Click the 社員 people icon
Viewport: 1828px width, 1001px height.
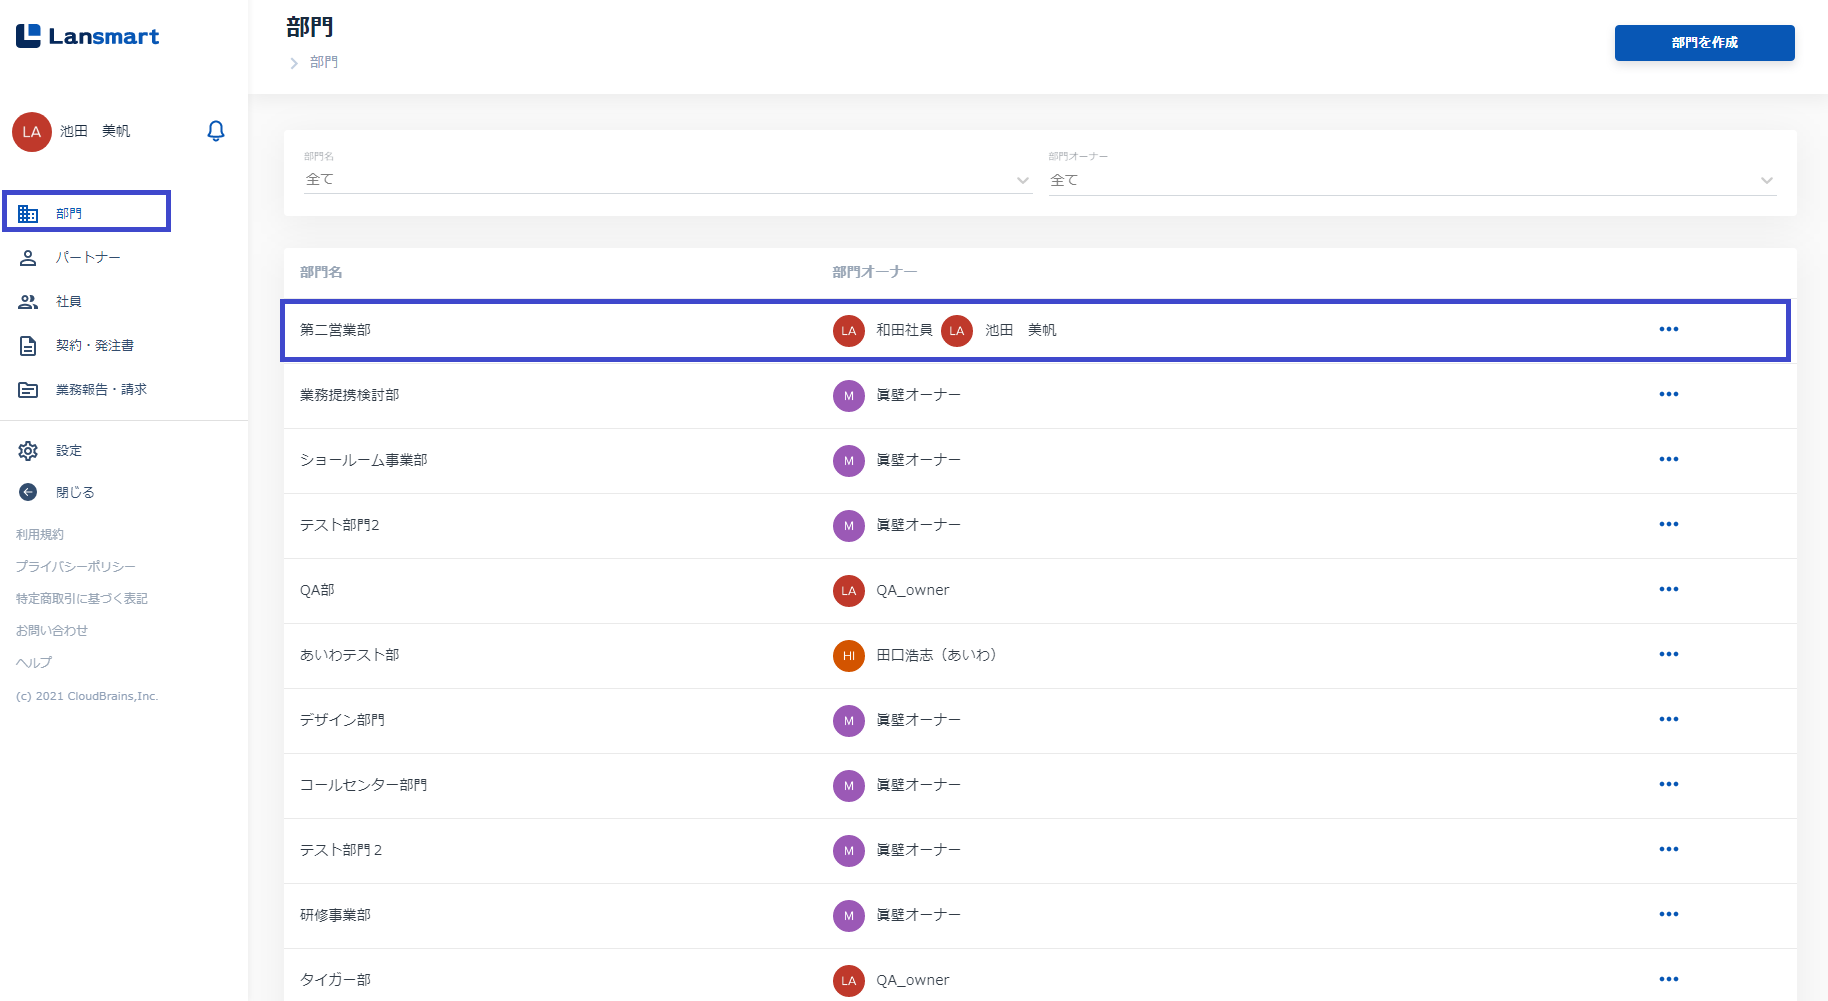tap(28, 302)
